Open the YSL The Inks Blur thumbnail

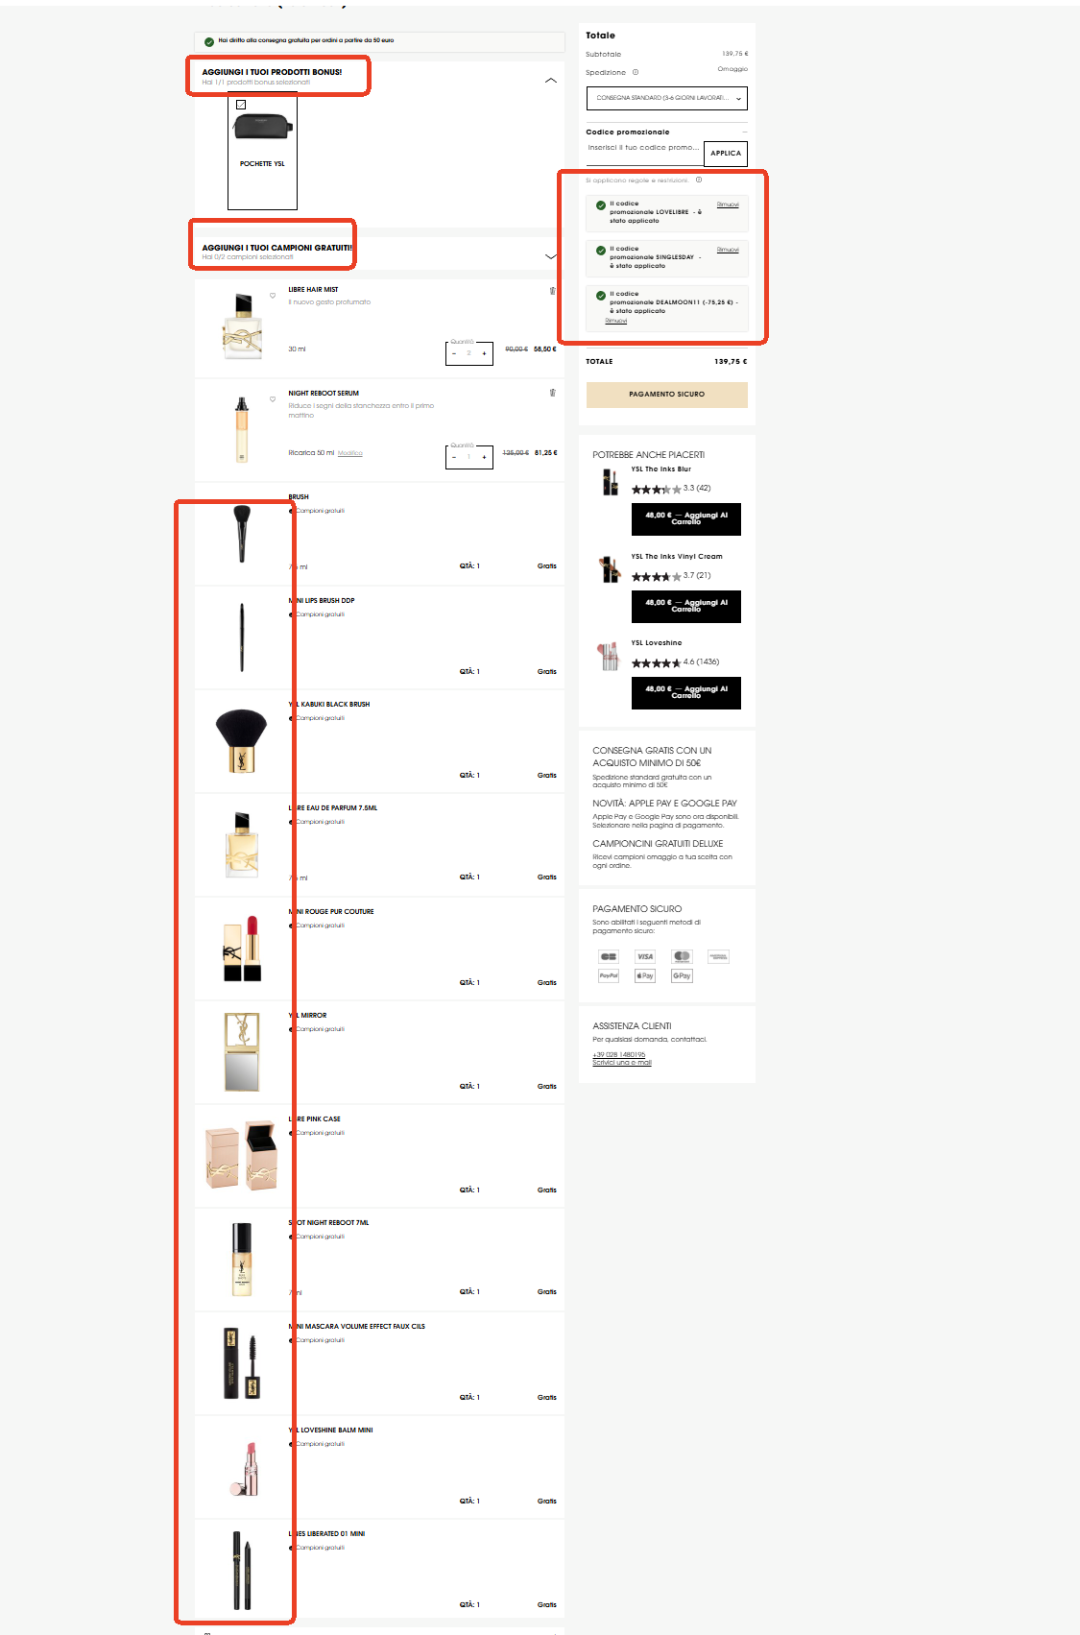[x=609, y=482]
